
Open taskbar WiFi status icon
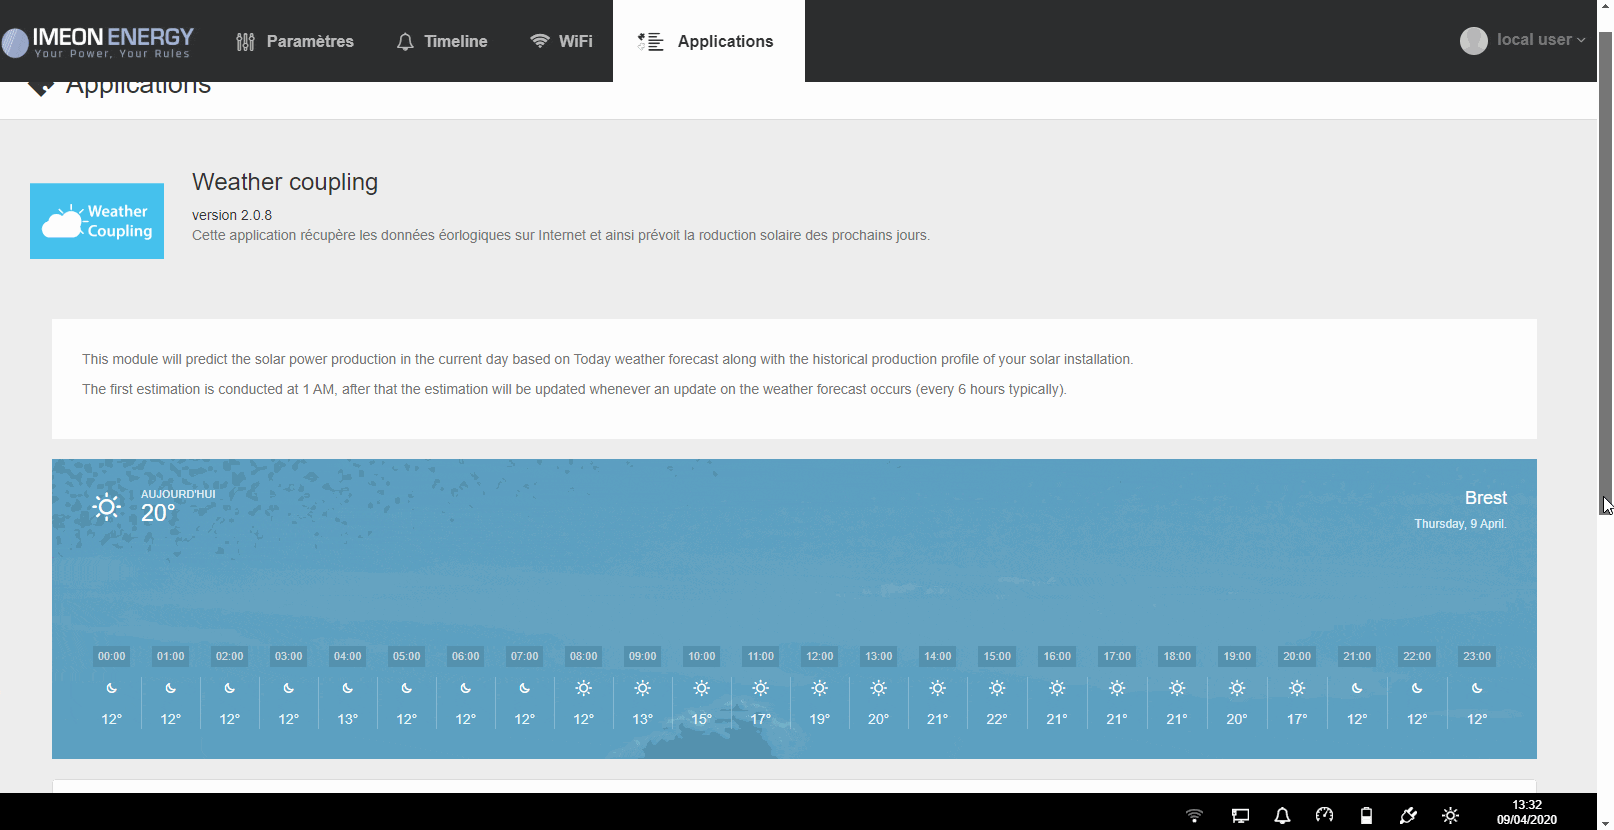tap(1194, 816)
